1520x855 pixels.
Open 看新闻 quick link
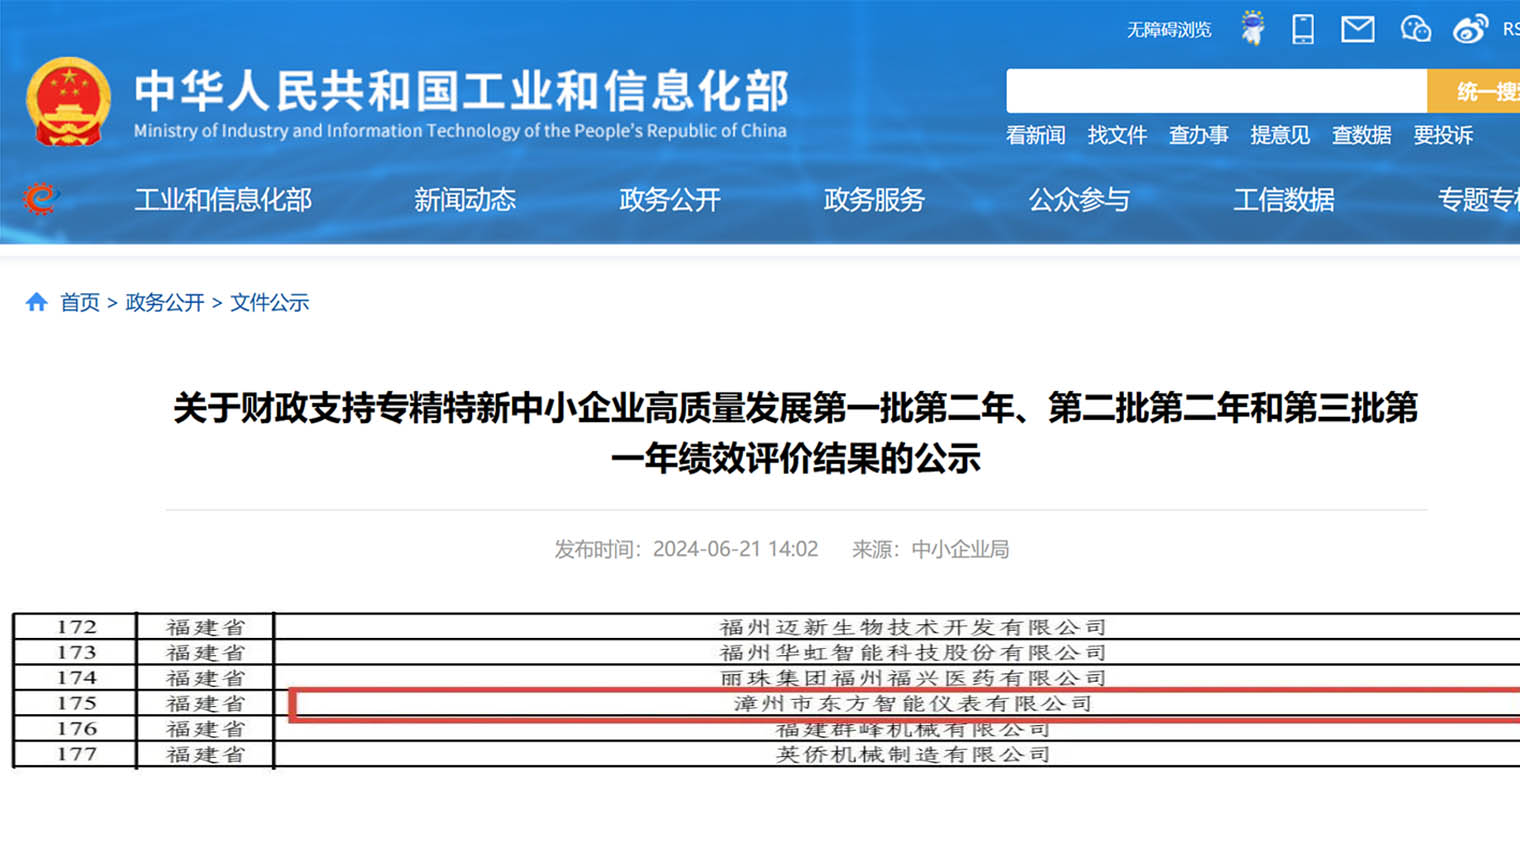coord(1035,135)
